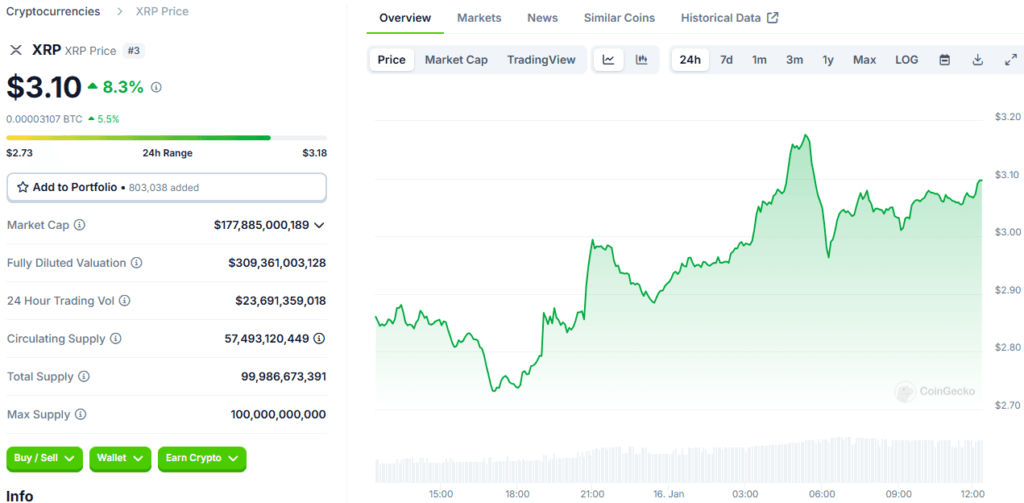
Task: Expand the Market Cap value chevron
Action: pos(319,225)
